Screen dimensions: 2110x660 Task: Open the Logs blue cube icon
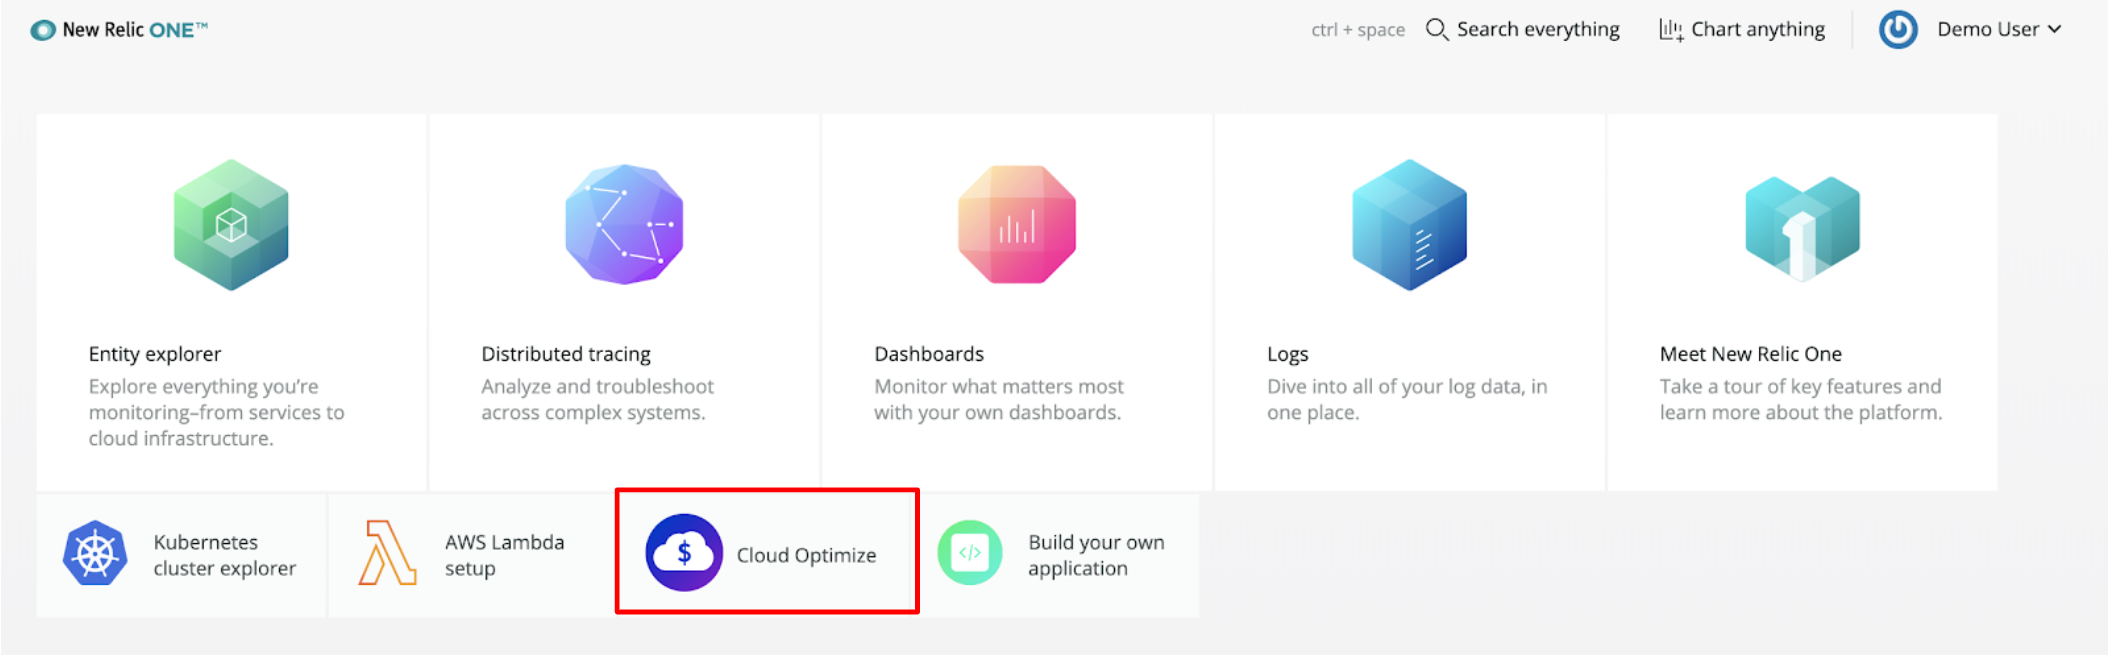pos(1409,225)
